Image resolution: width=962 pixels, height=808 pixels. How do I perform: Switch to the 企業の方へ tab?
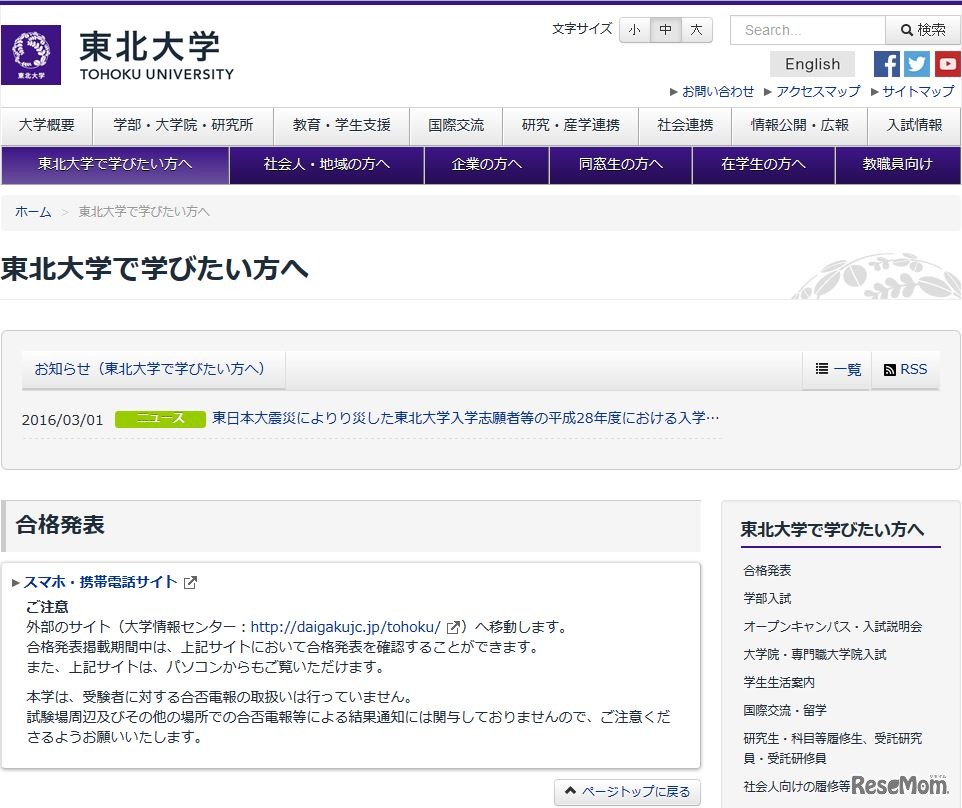point(486,164)
